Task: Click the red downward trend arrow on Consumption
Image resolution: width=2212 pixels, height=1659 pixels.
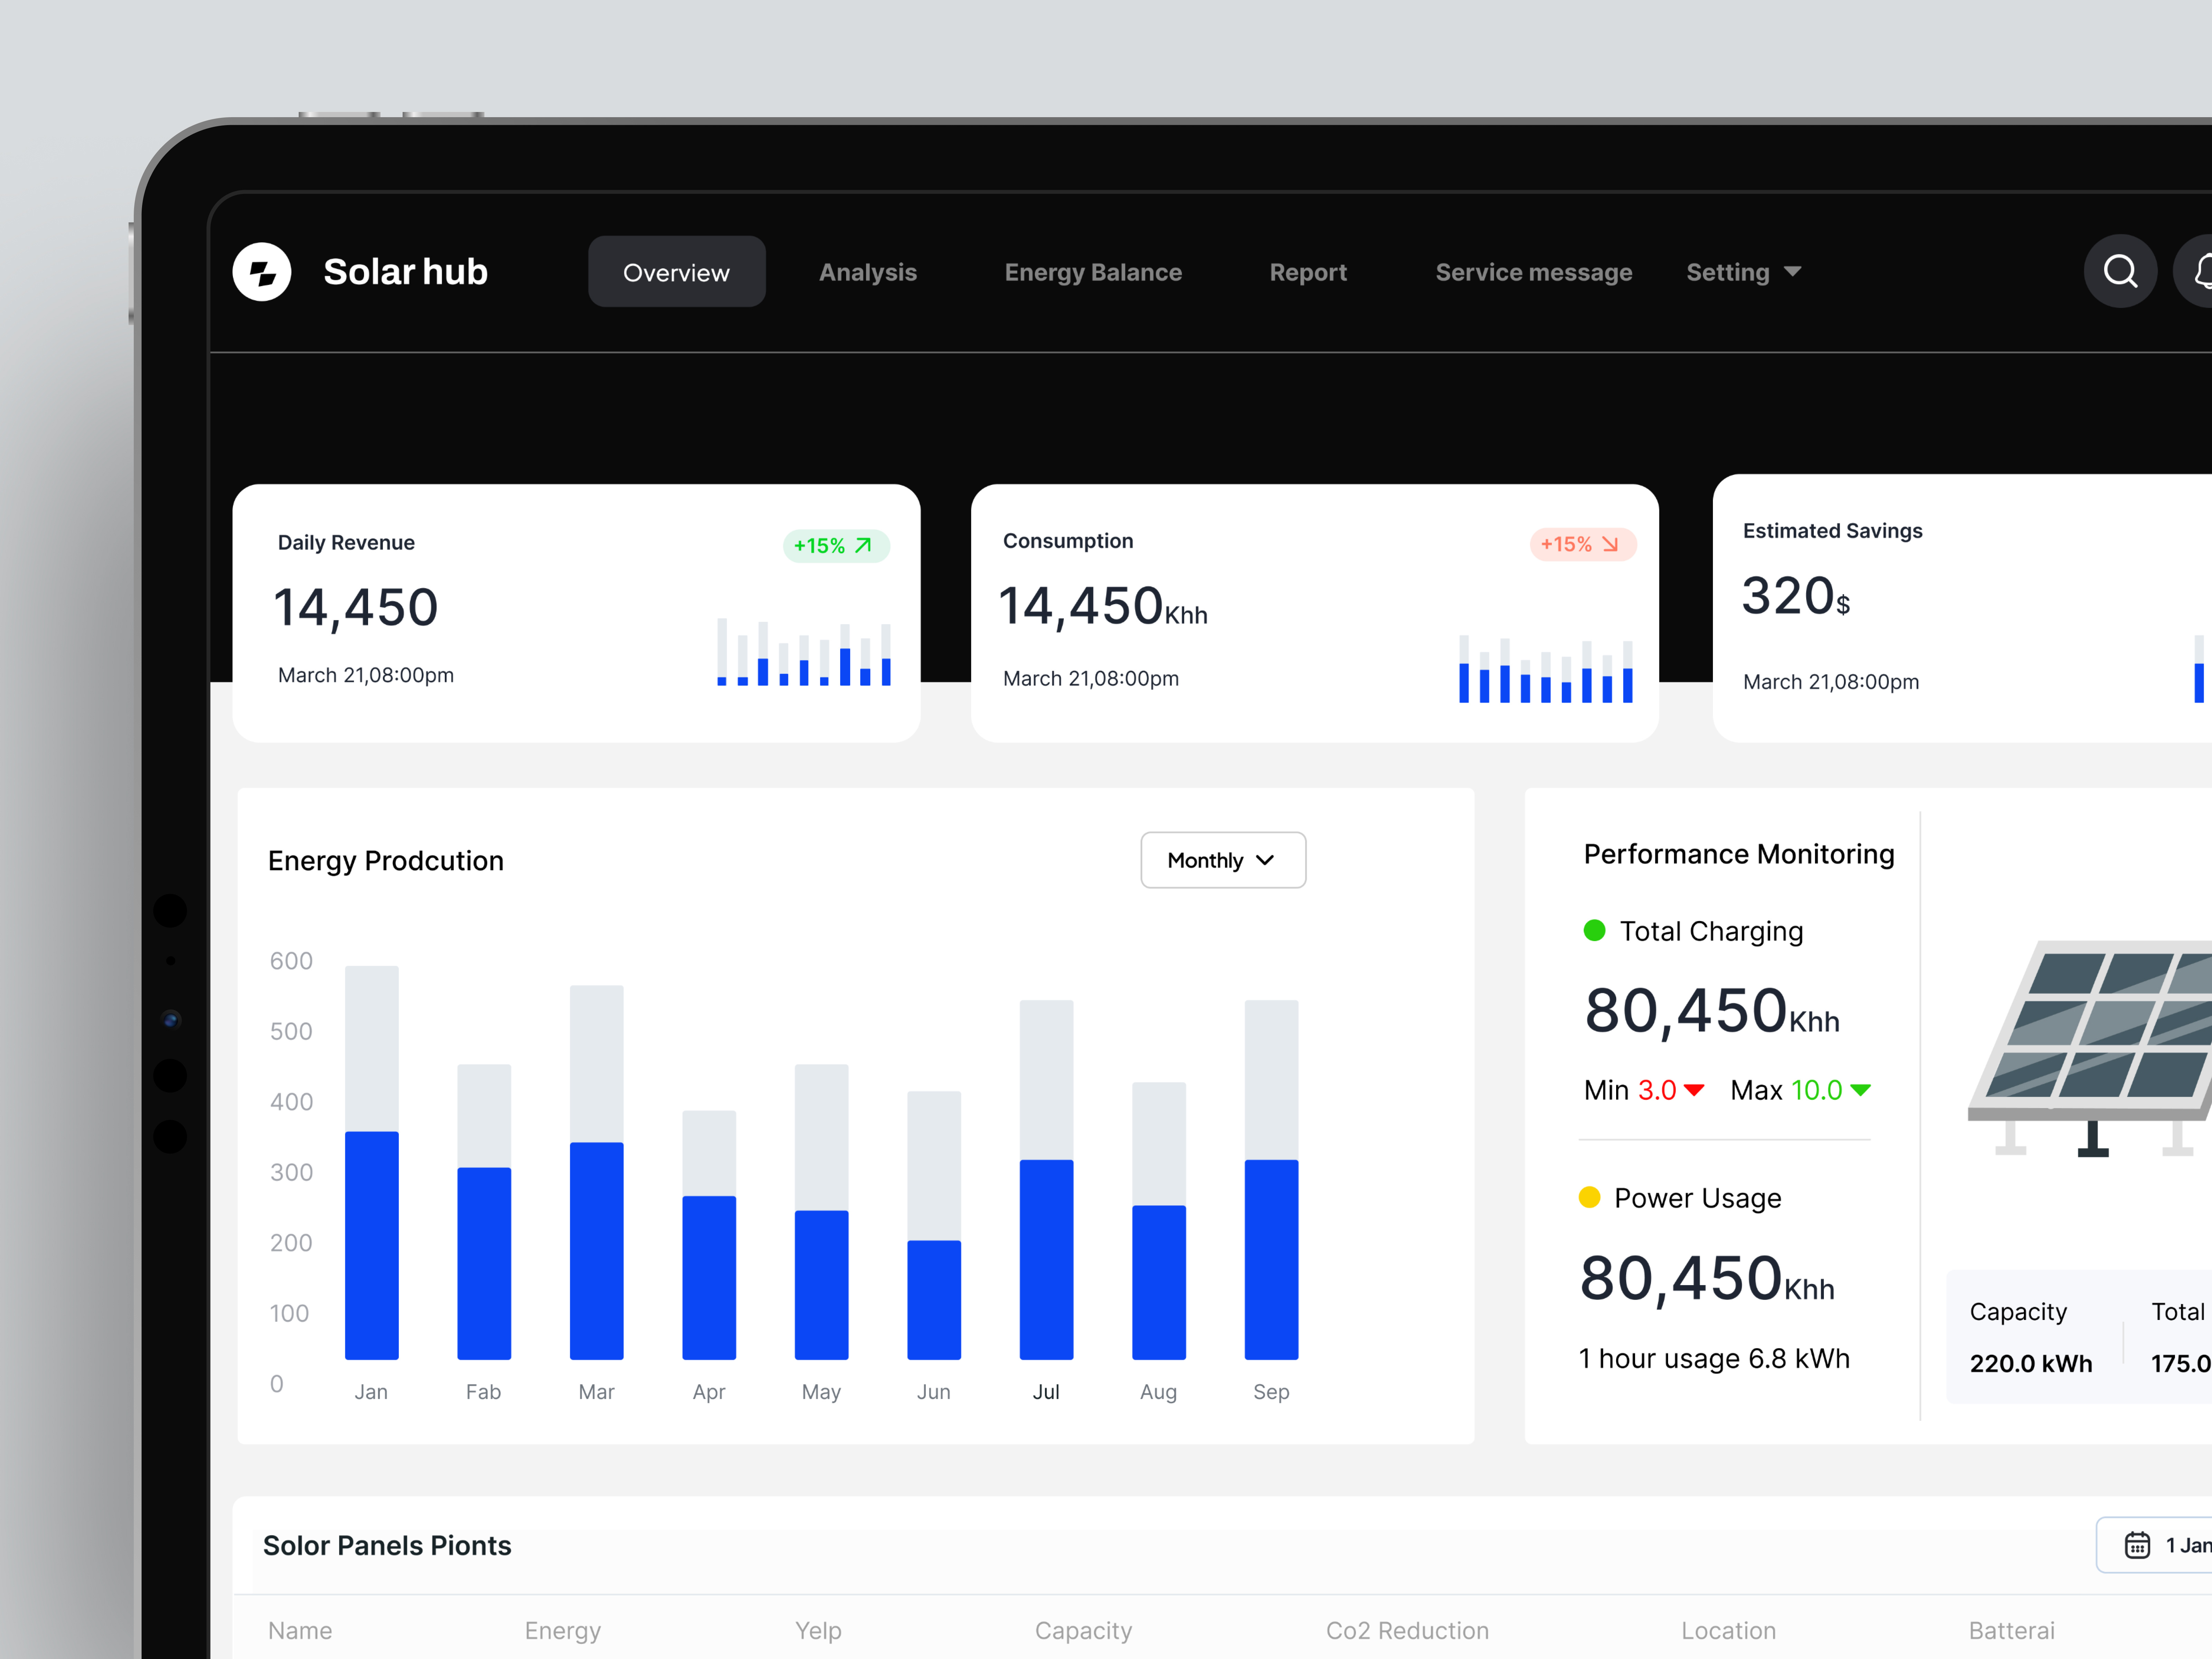Action: coord(1611,544)
